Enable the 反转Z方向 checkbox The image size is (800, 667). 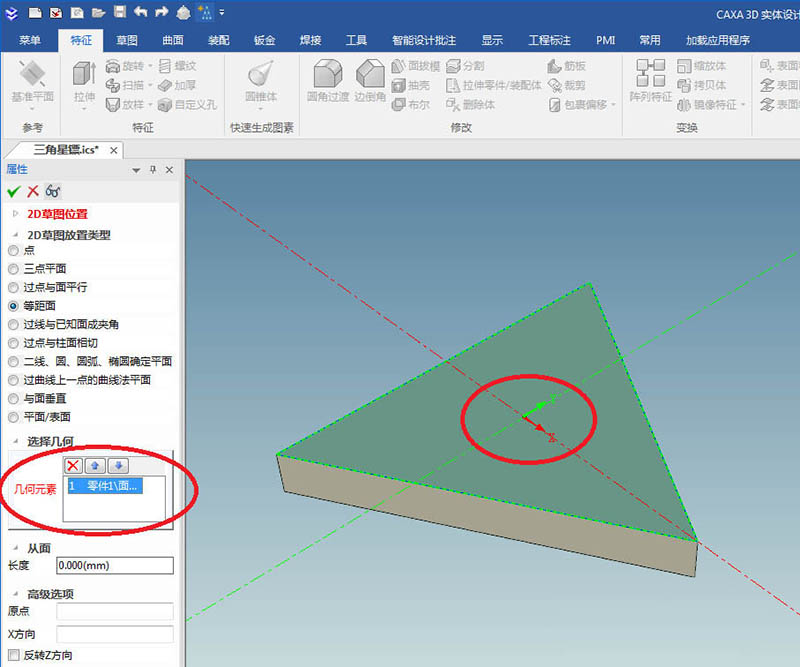[14, 655]
